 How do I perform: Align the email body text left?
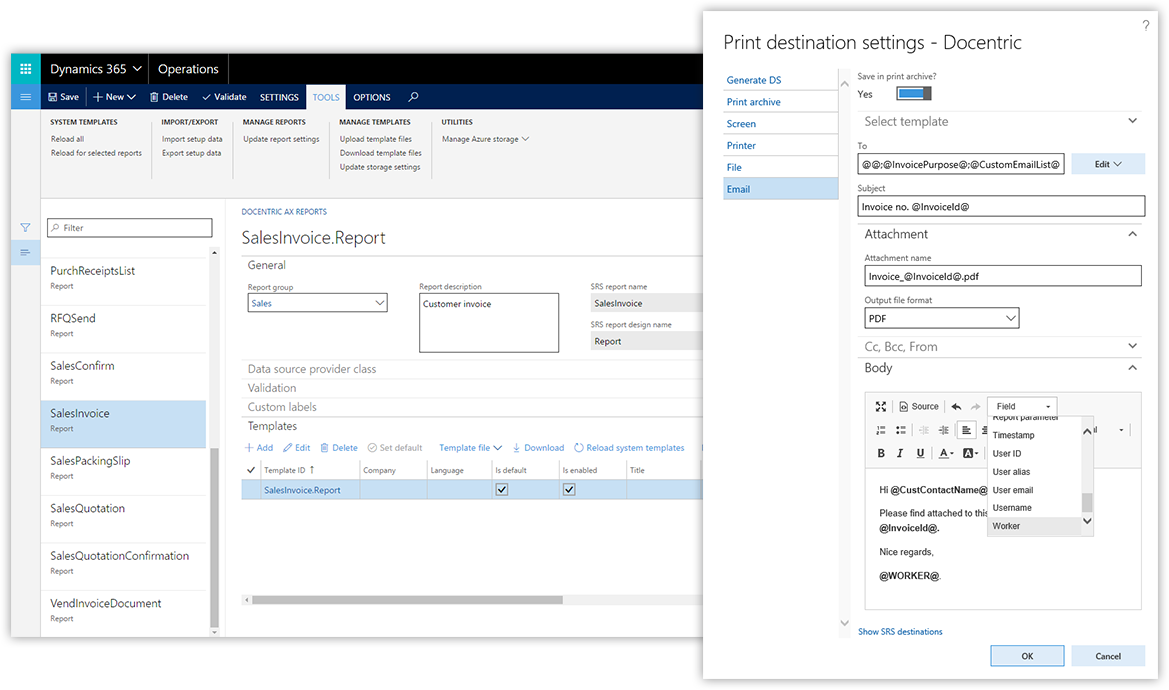pos(966,430)
